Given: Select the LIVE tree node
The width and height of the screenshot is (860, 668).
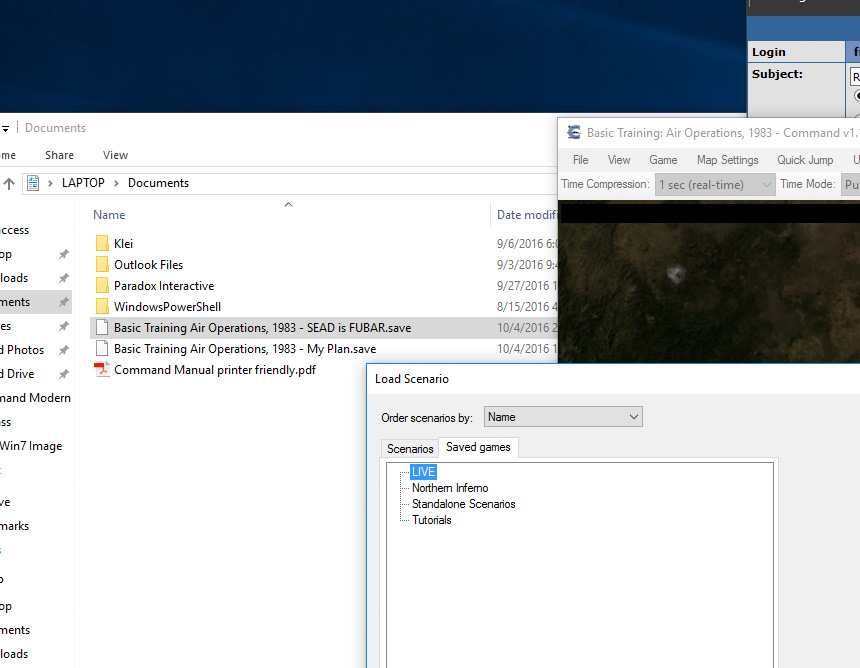Looking at the screenshot, I should click(423, 472).
